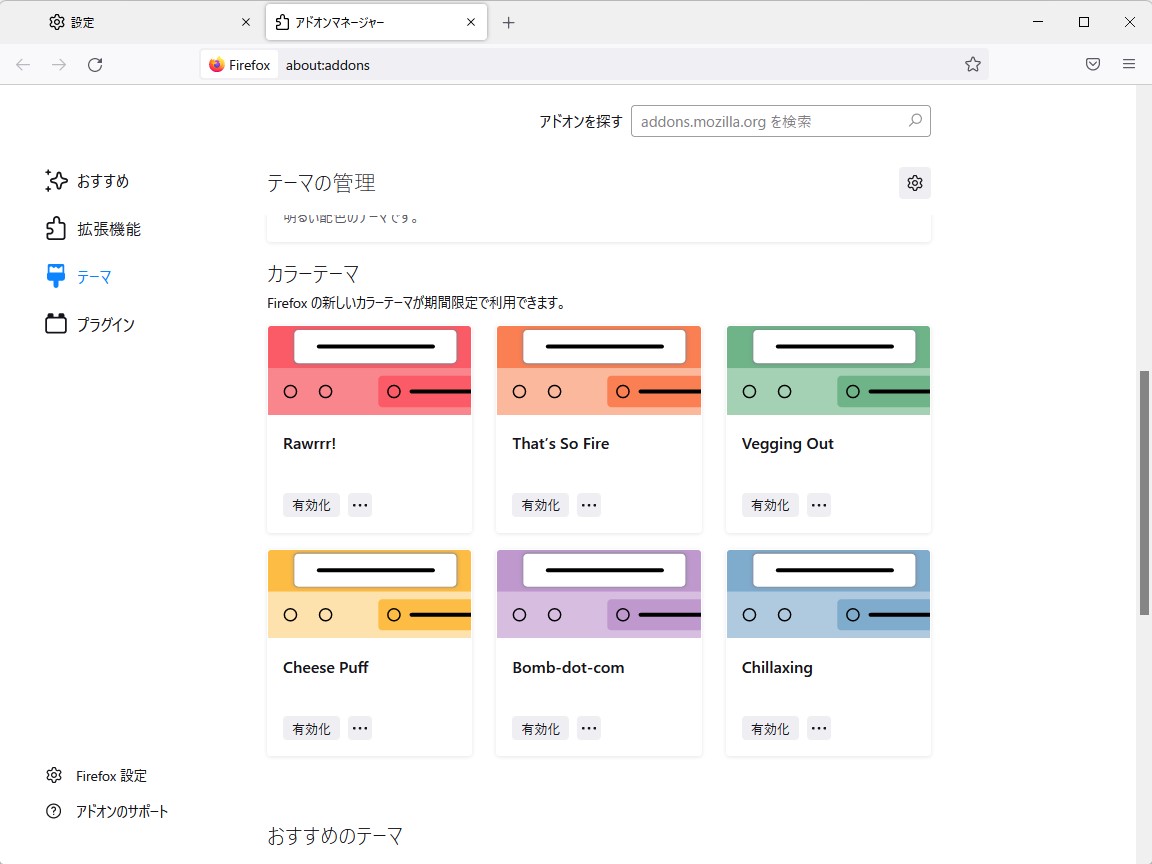Reload the about:addons page
This screenshot has height=864, width=1152.
pyautogui.click(x=95, y=64)
